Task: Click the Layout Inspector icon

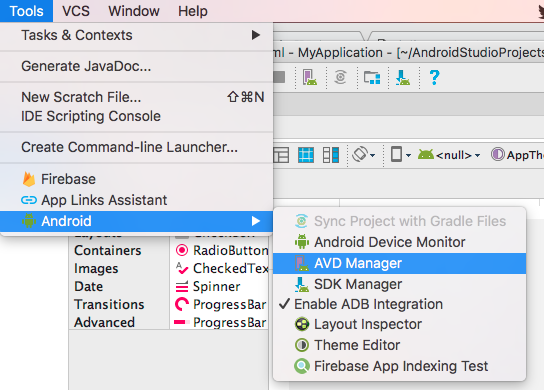Action: (302, 324)
